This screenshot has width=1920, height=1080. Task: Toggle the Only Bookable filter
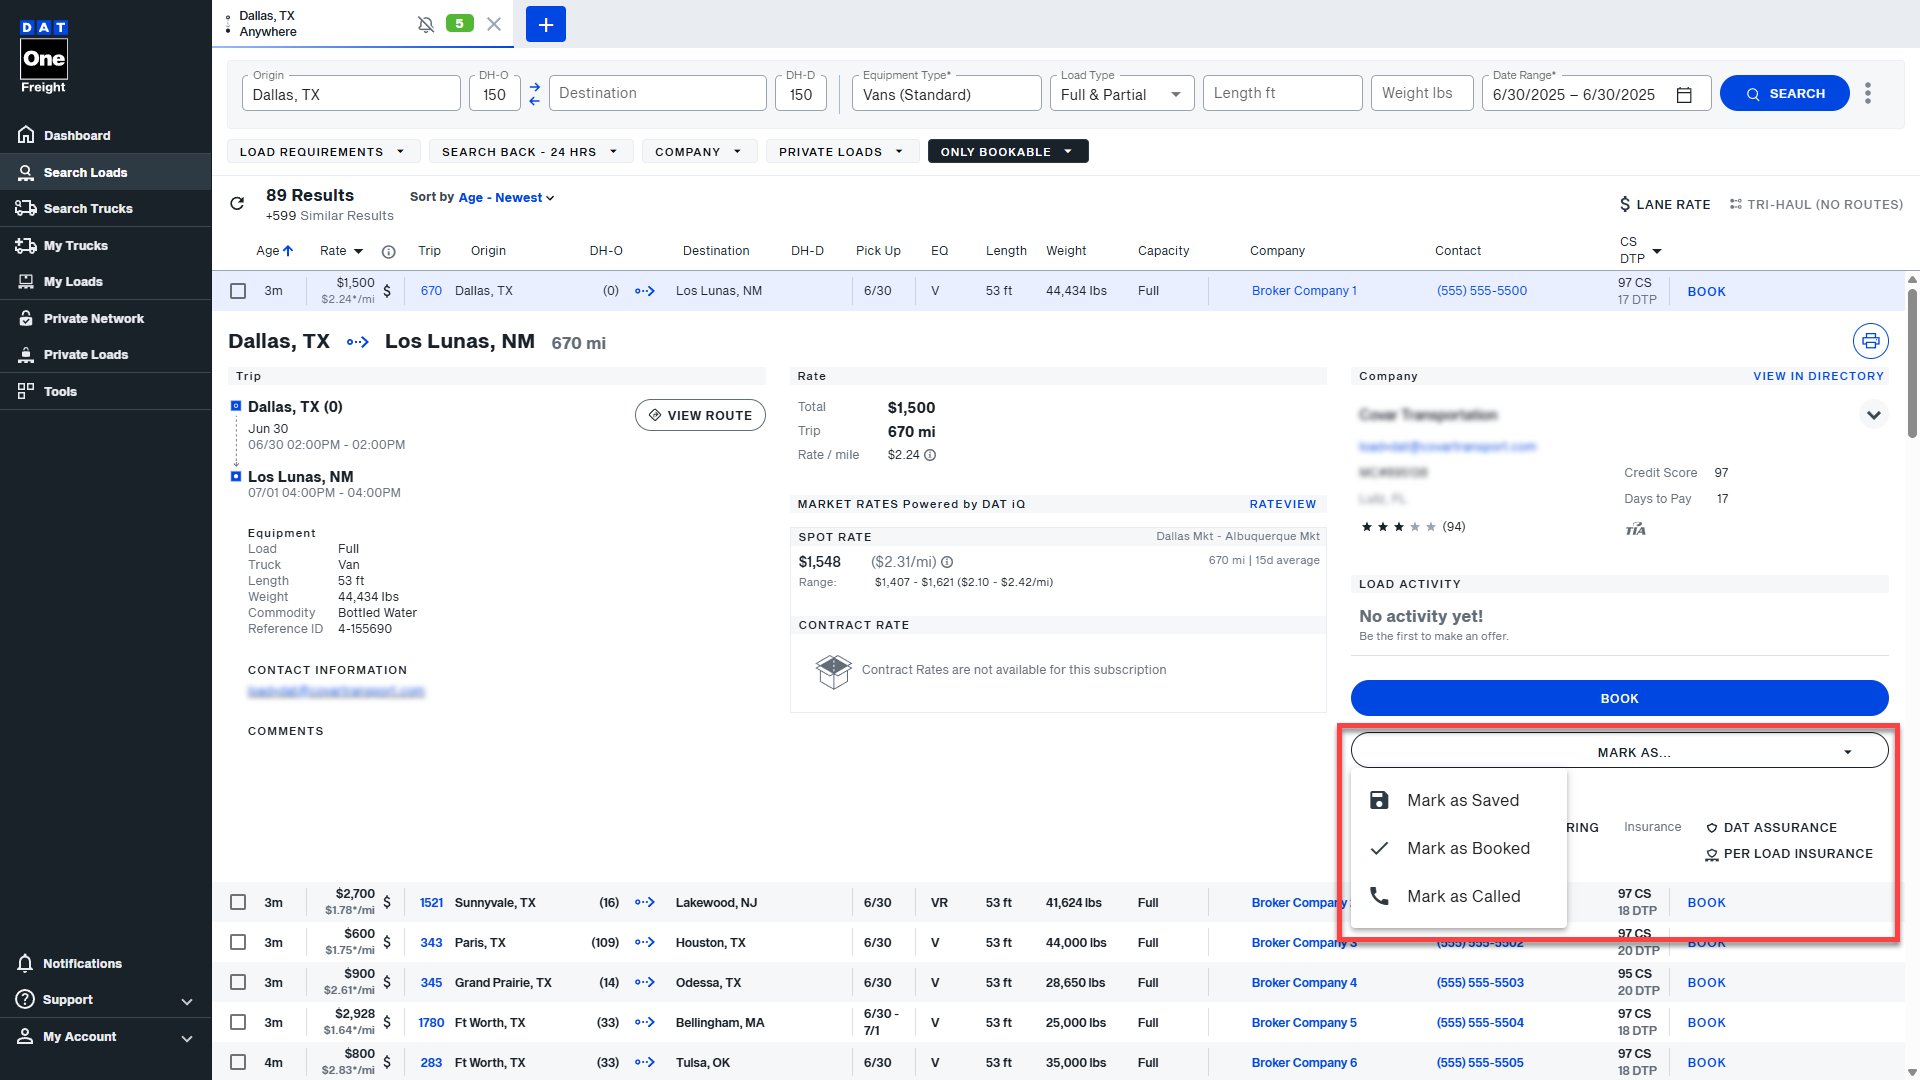pos(1008,151)
